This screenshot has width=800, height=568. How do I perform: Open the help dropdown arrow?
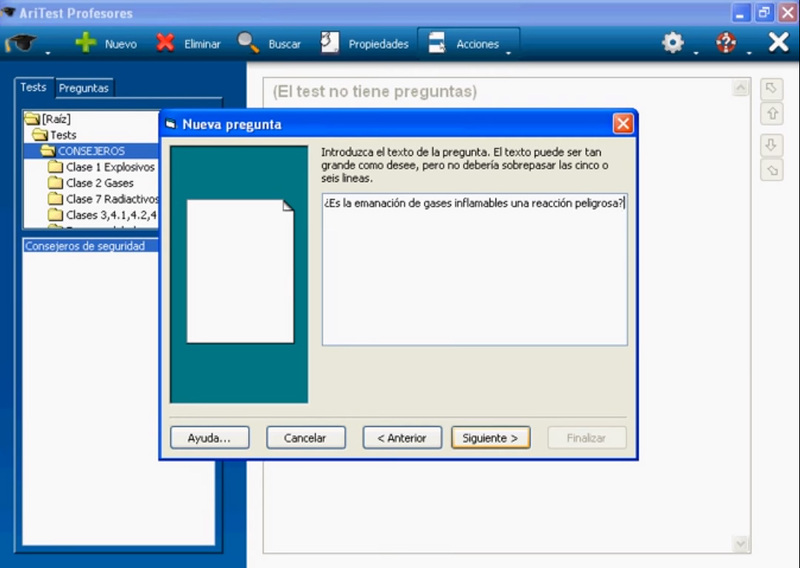click(x=748, y=53)
